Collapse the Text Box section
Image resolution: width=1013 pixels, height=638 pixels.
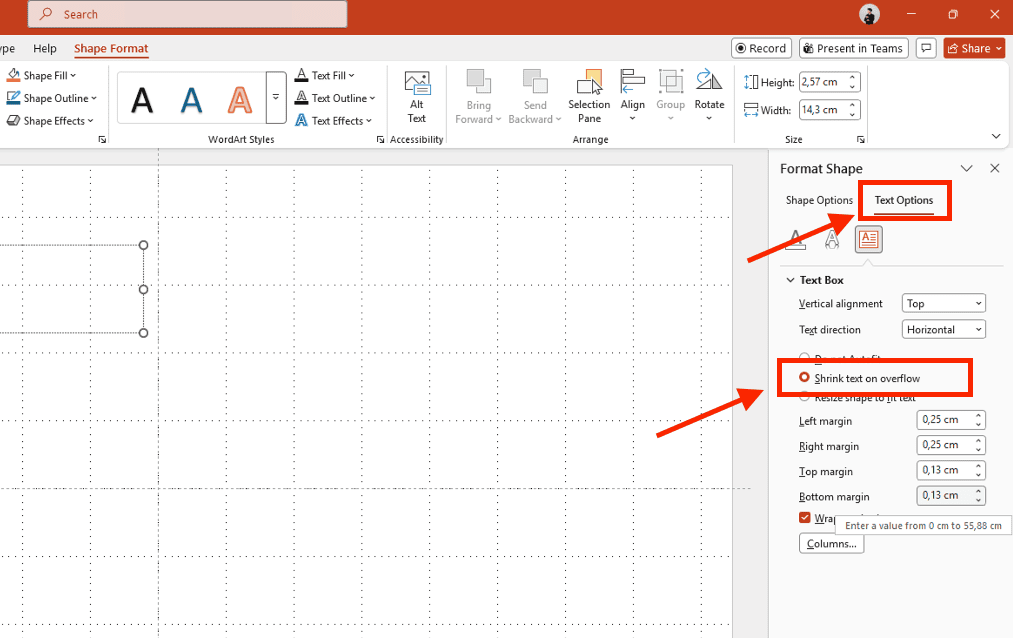point(790,280)
